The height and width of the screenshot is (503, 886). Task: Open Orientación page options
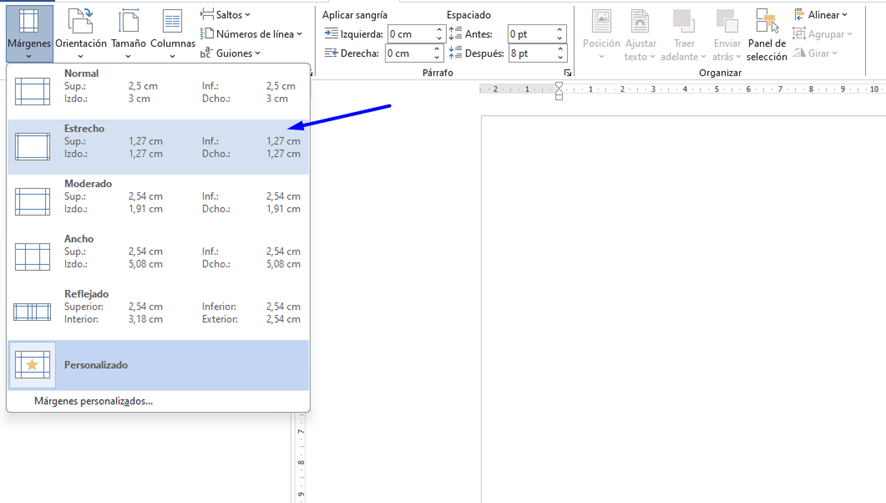[81, 34]
